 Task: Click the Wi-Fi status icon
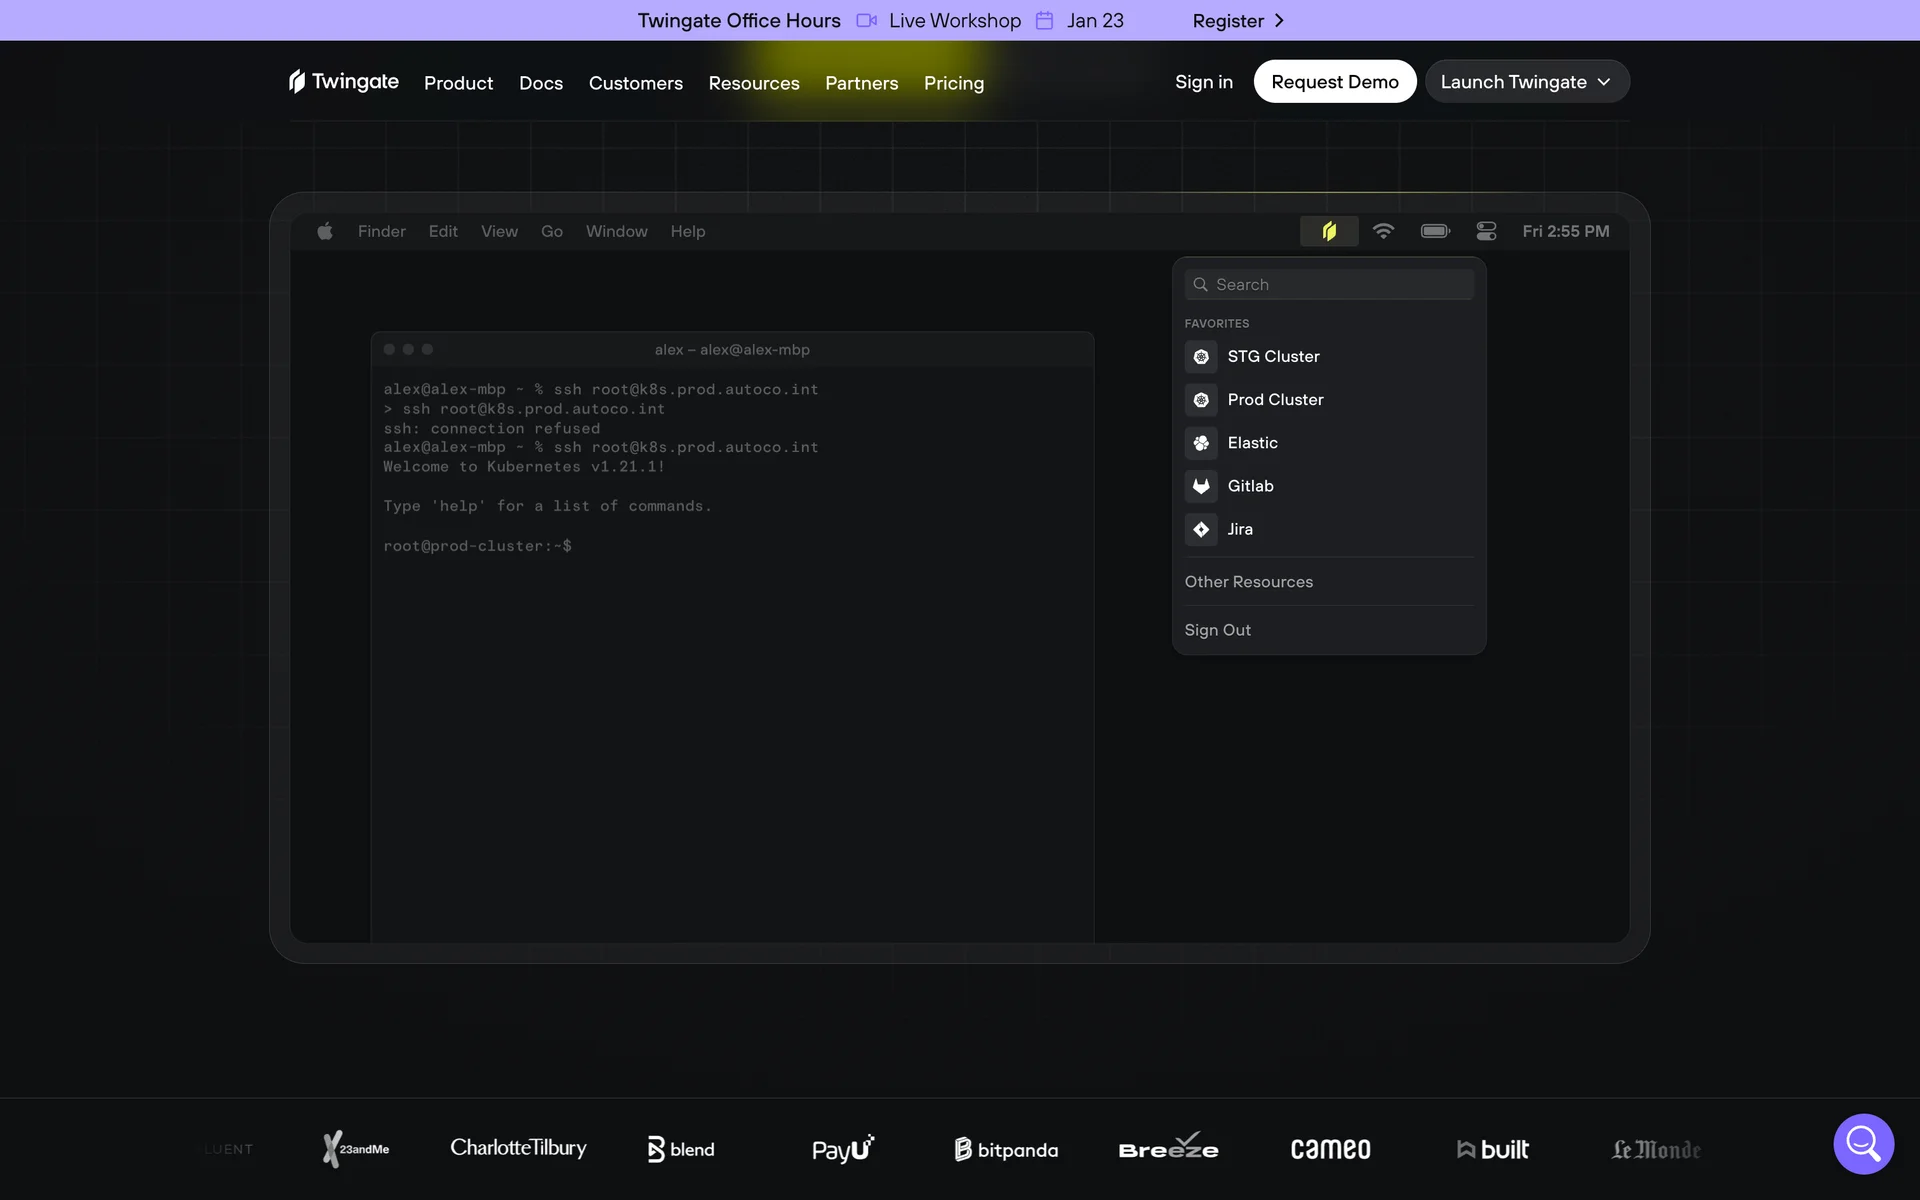pyautogui.click(x=1383, y=231)
